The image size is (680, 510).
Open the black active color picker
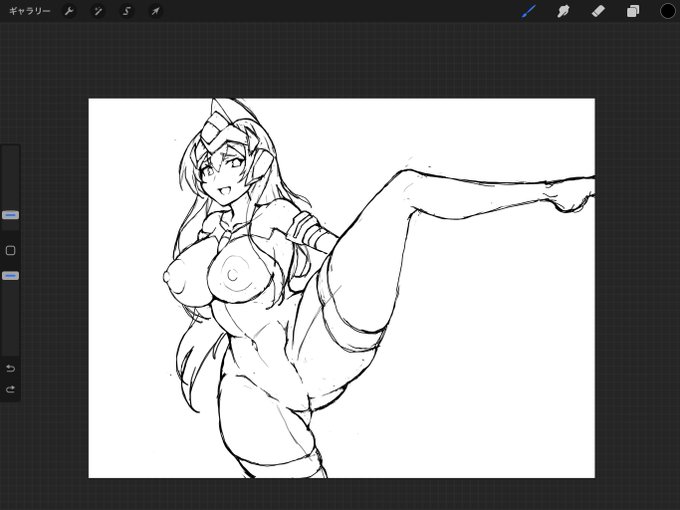[667, 11]
